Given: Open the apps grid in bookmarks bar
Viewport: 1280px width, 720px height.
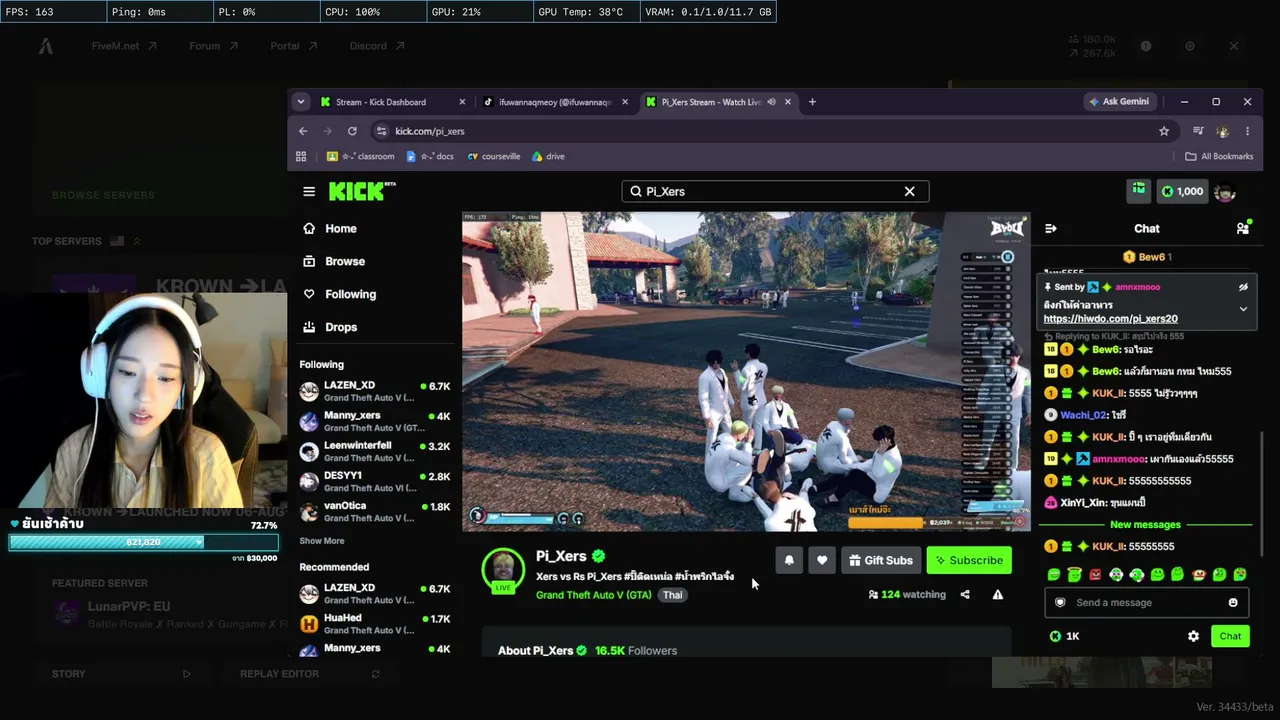Looking at the screenshot, I should (301, 157).
